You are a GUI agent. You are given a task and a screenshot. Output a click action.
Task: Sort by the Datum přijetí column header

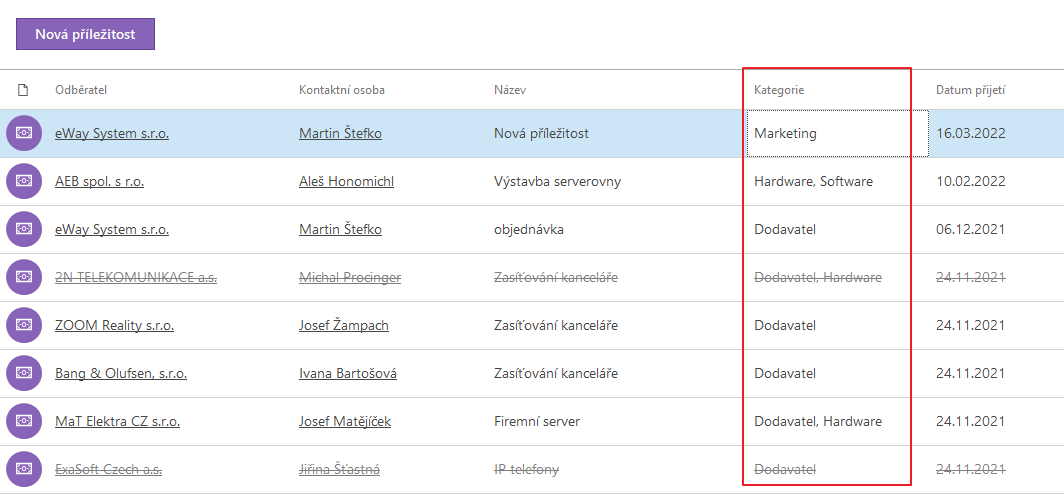[x=970, y=90]
